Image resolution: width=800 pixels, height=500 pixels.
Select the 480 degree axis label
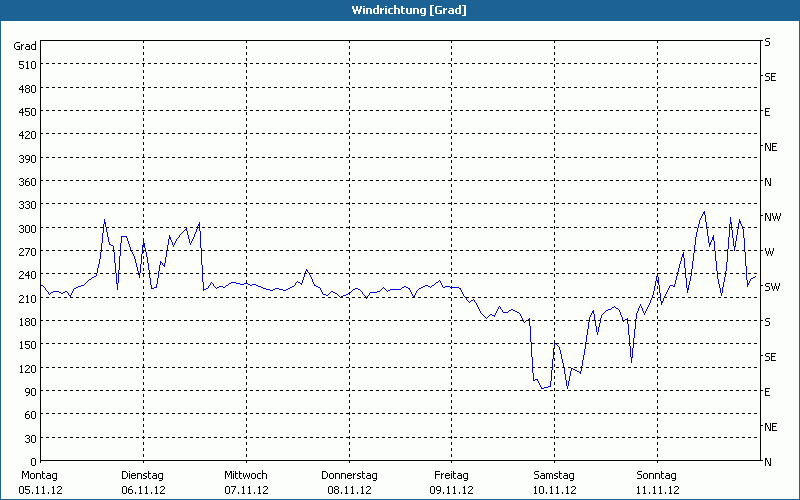[x=28, y=89]
